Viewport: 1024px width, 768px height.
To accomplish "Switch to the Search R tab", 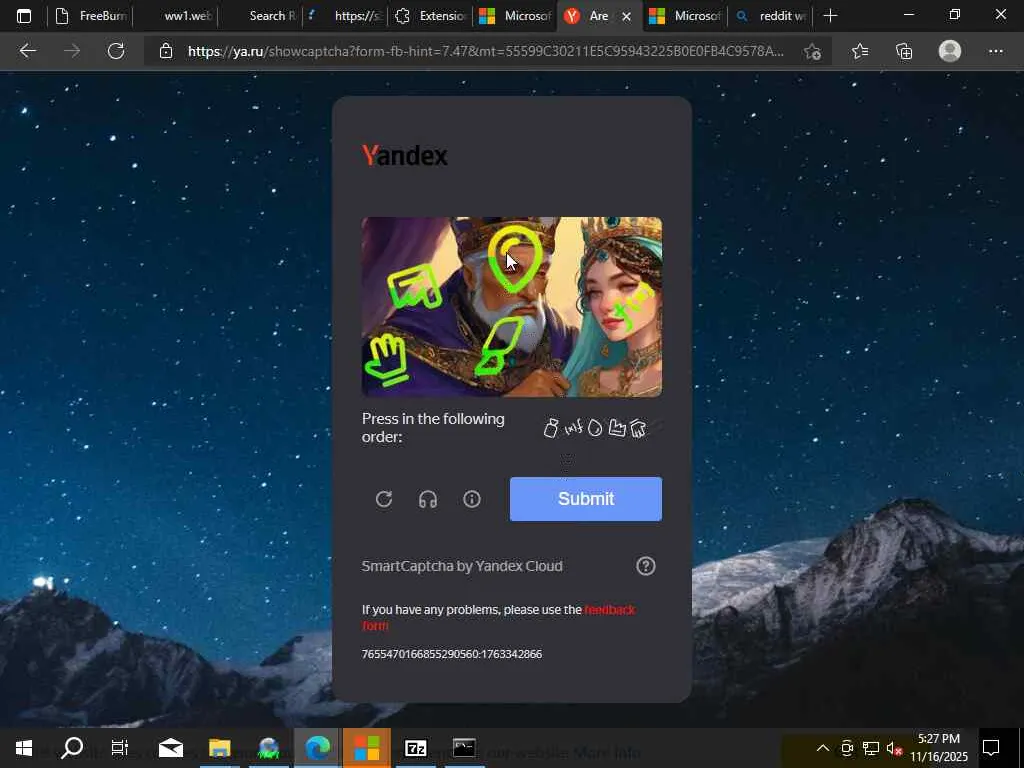I will pos(260,16).
